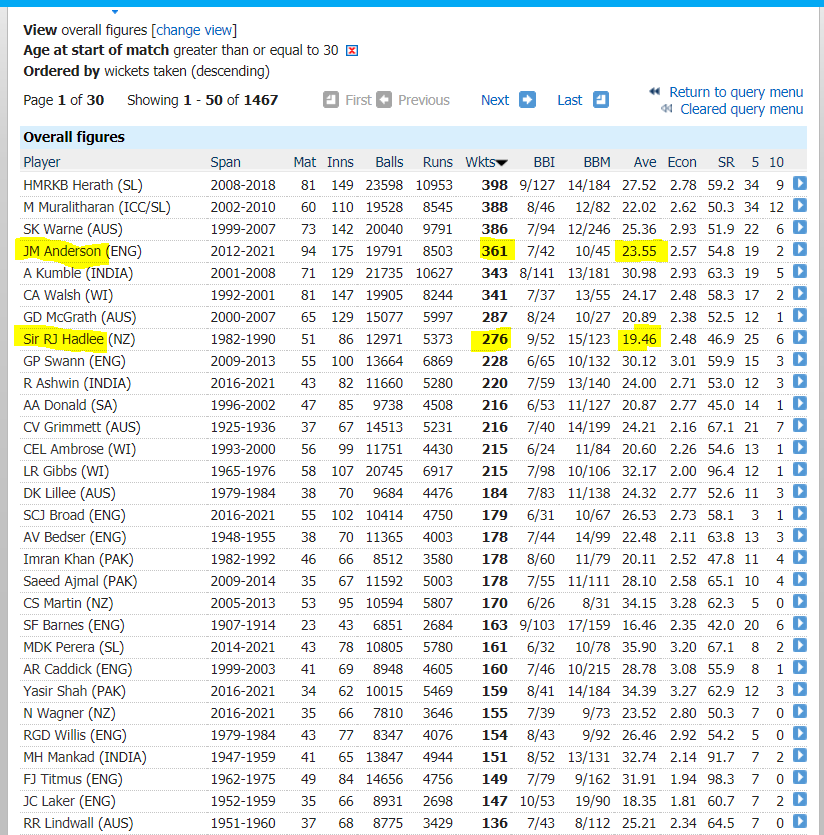Sort table by Econ column header
Screen dimensions: 824x835
point(682,162)
